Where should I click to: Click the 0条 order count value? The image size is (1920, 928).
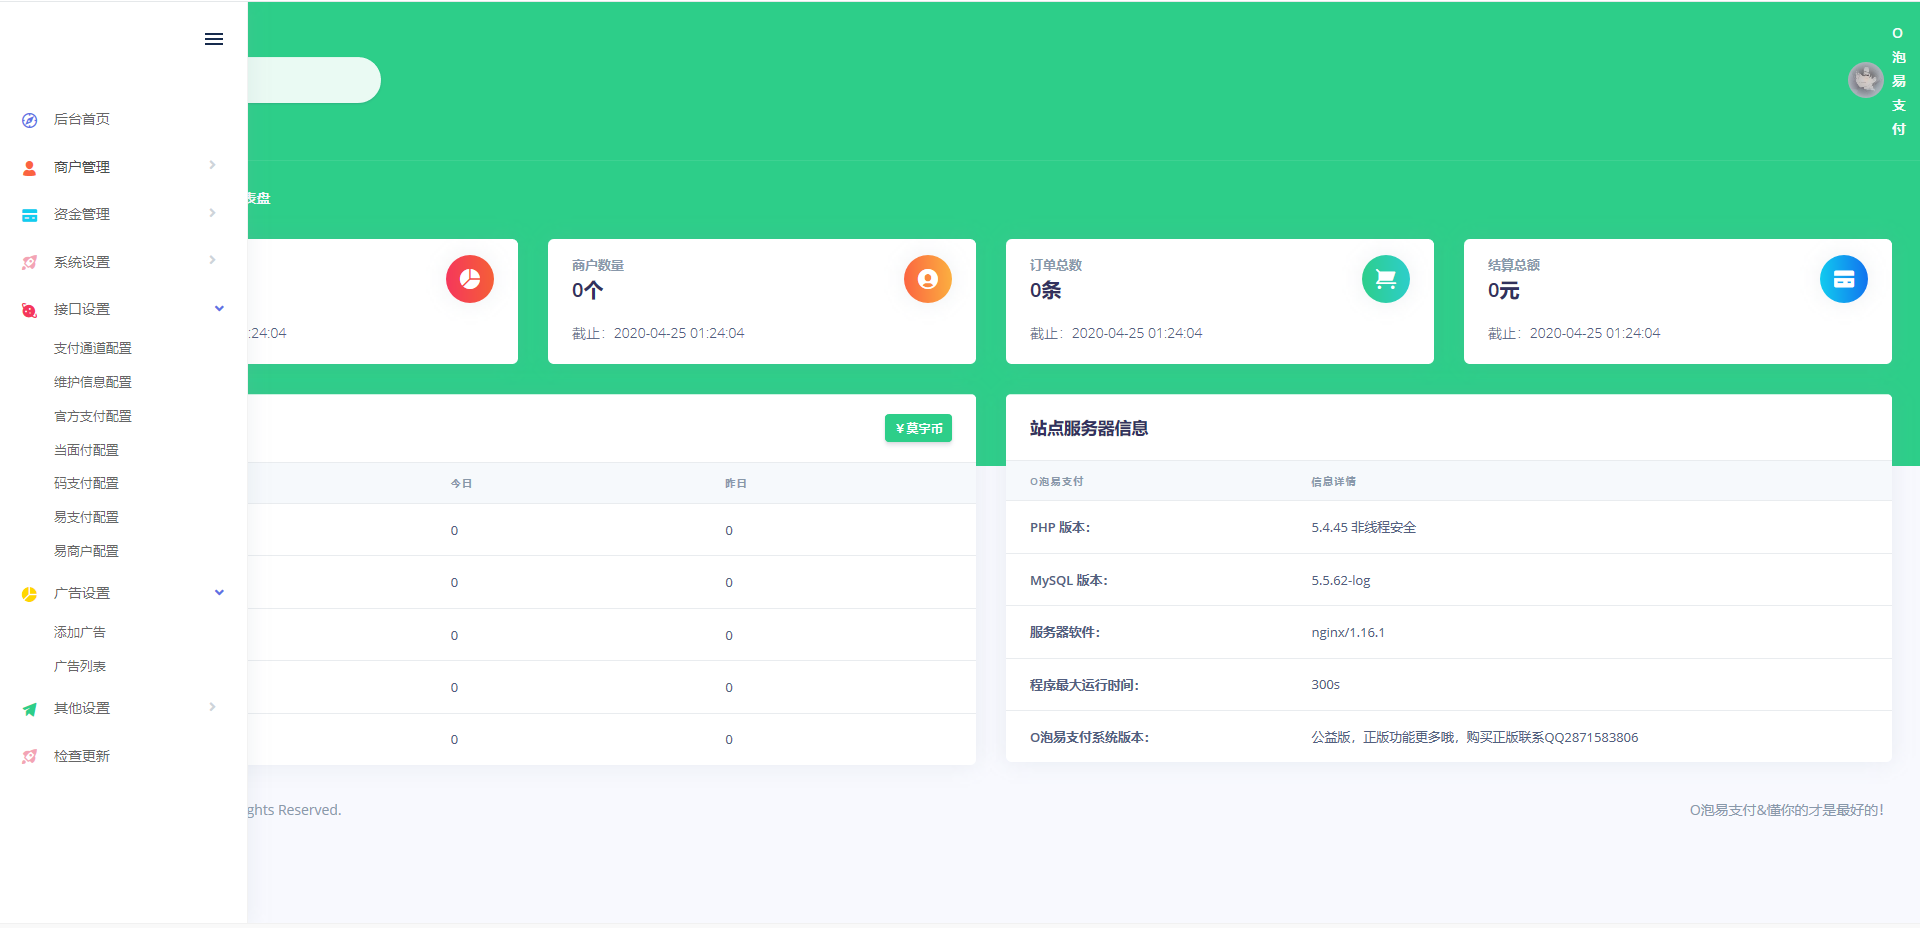tap(1046, 290)
